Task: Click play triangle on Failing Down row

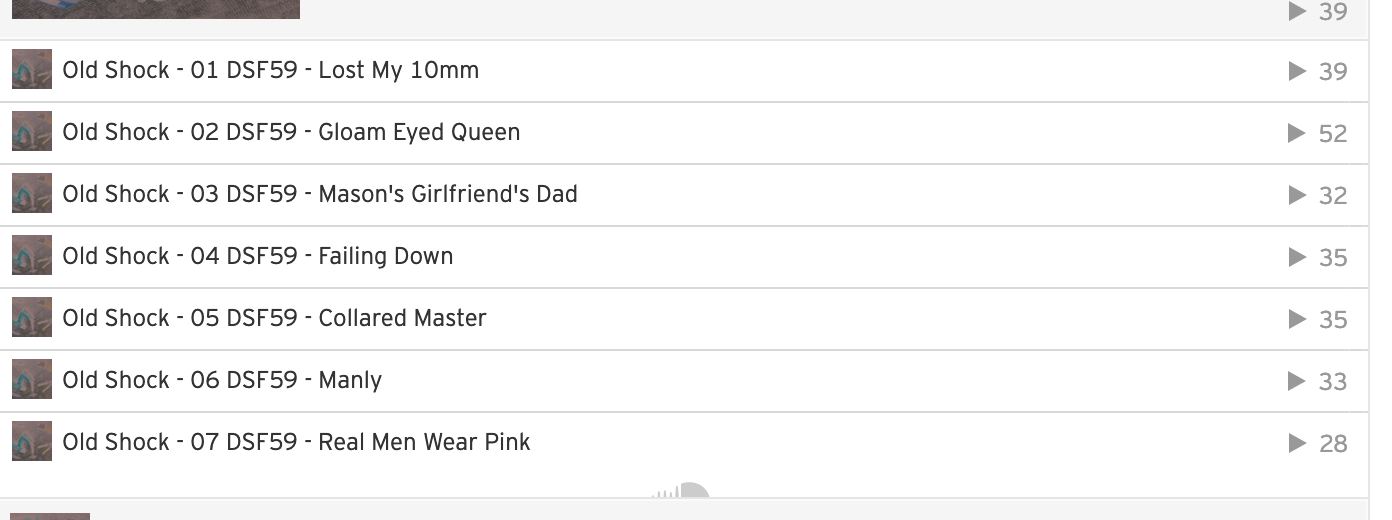Action: pyautogui.click(x=1298, y=257)
